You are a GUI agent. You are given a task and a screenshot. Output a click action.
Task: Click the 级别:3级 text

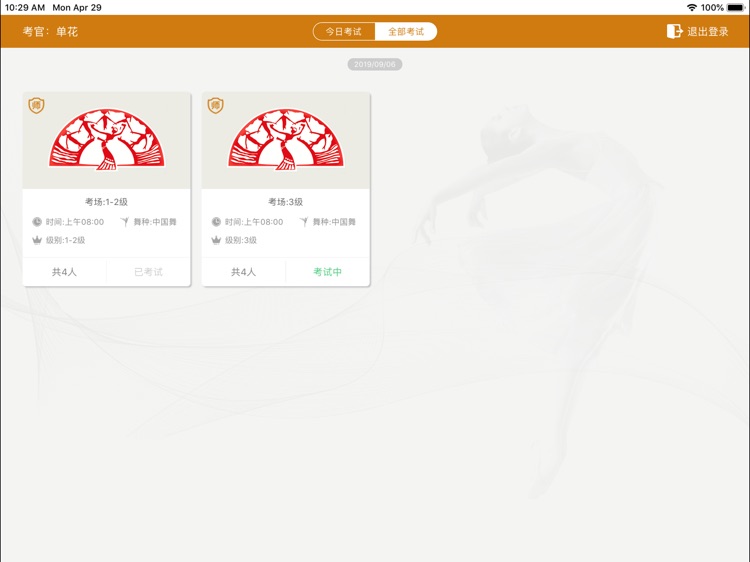(241, 240)
